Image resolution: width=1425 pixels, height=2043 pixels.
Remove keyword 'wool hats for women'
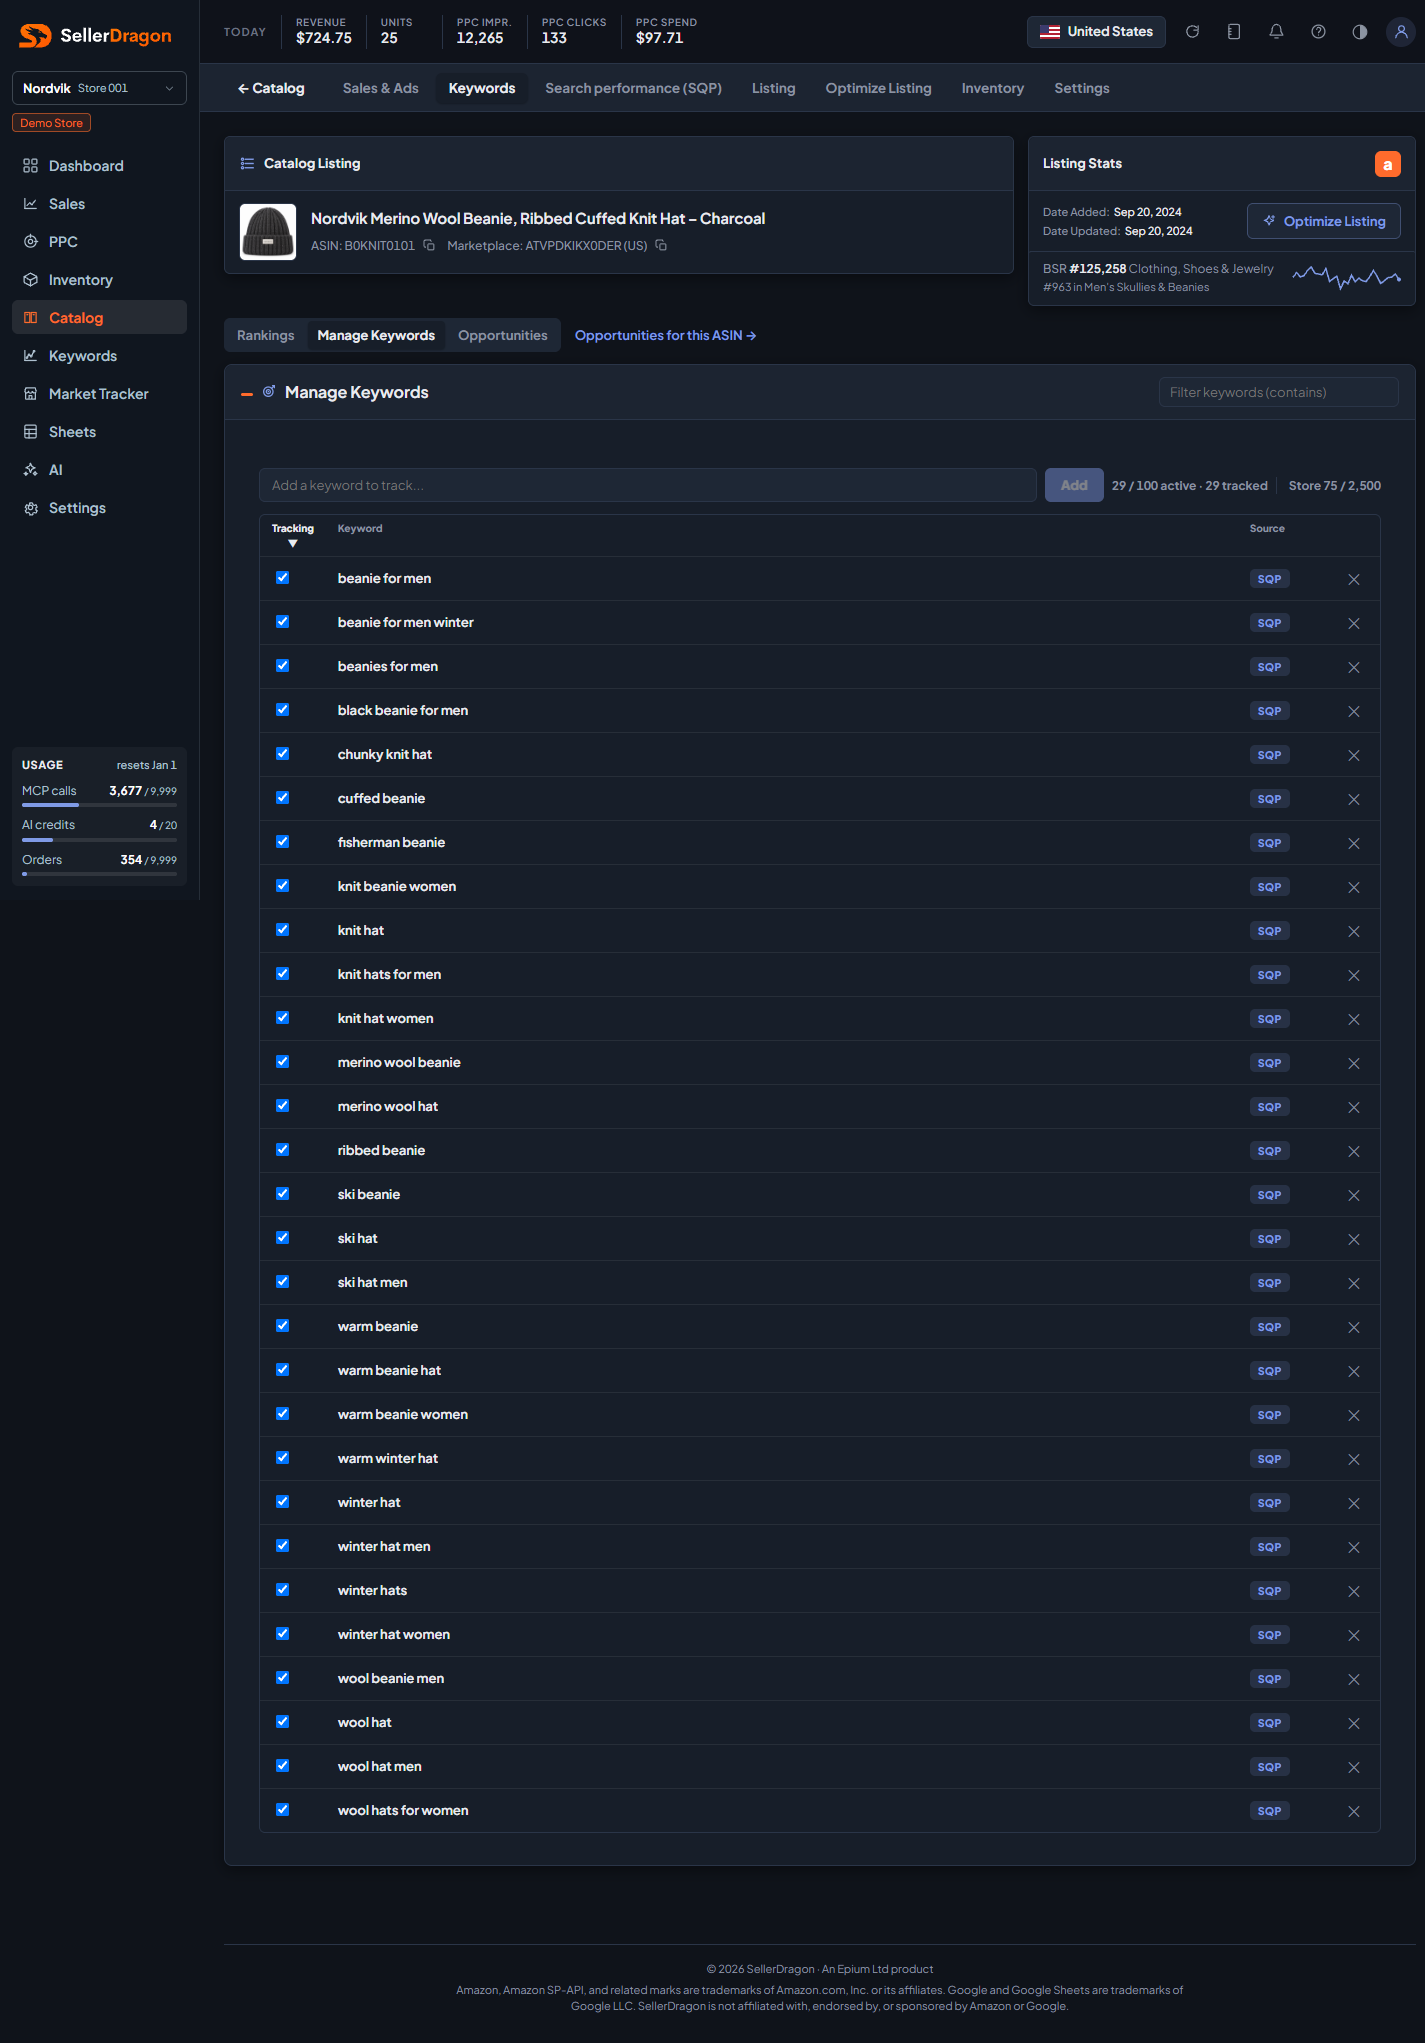(x=1354, y=1811)
